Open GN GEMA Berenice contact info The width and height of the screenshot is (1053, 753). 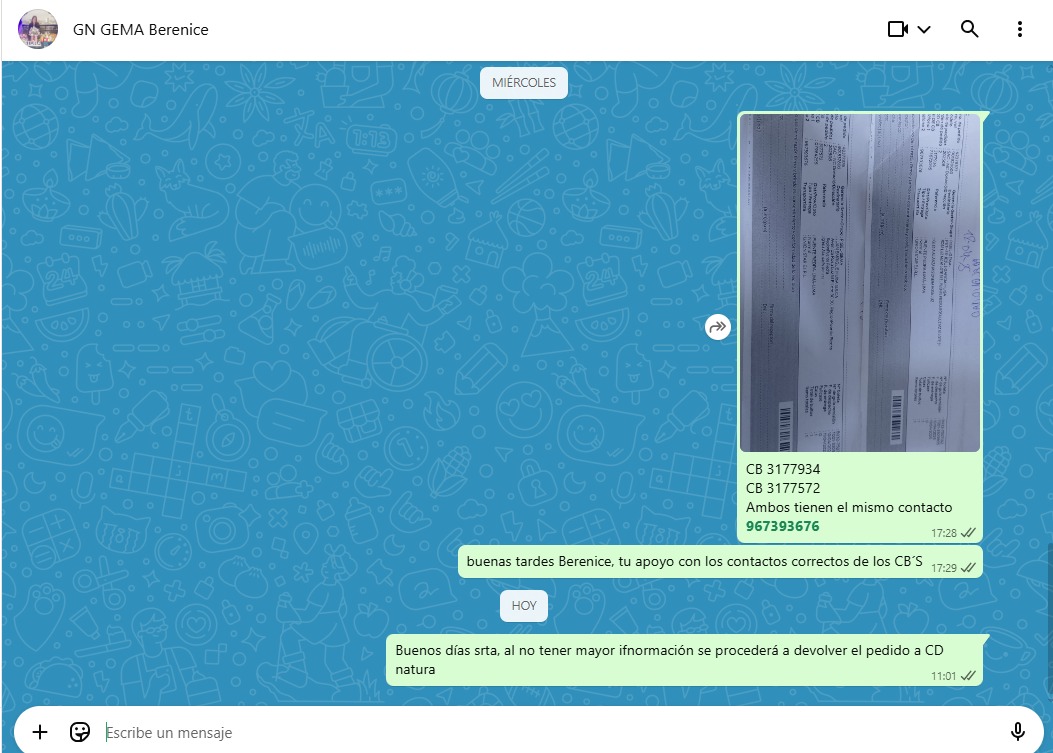(141, 29)
